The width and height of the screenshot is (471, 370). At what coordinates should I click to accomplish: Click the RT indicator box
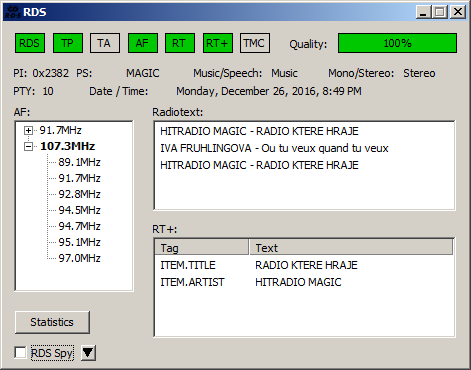[180, 43]
